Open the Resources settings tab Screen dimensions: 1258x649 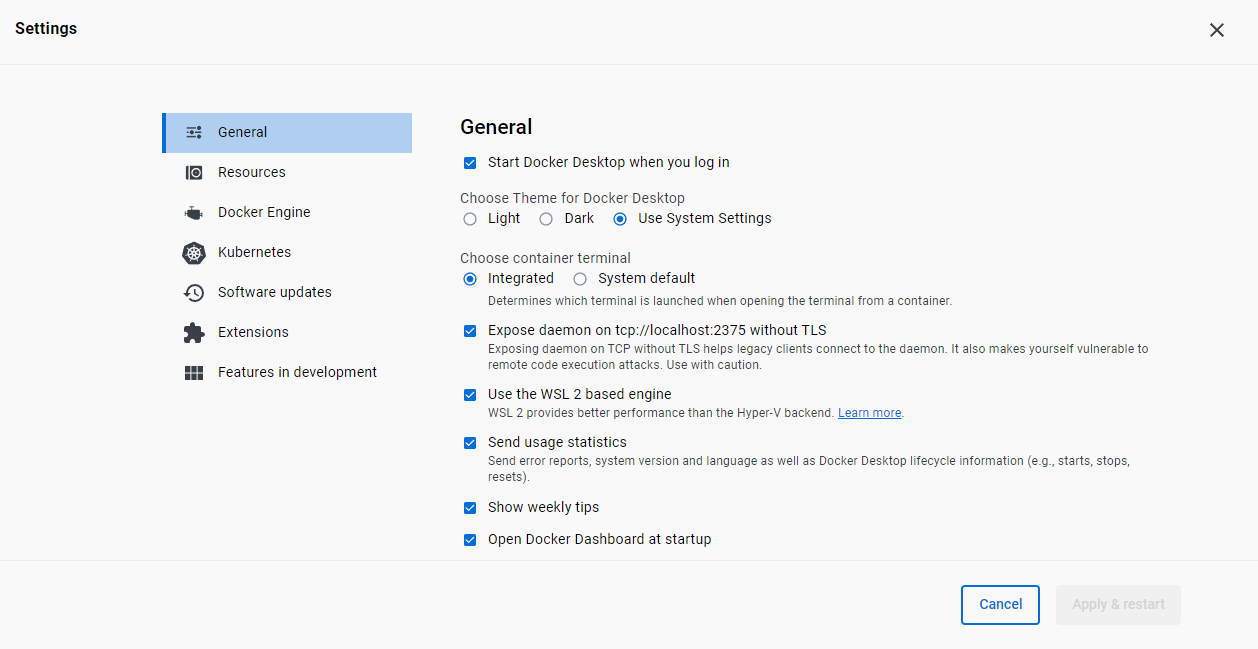pyautogui.click(x=287, y=172)
